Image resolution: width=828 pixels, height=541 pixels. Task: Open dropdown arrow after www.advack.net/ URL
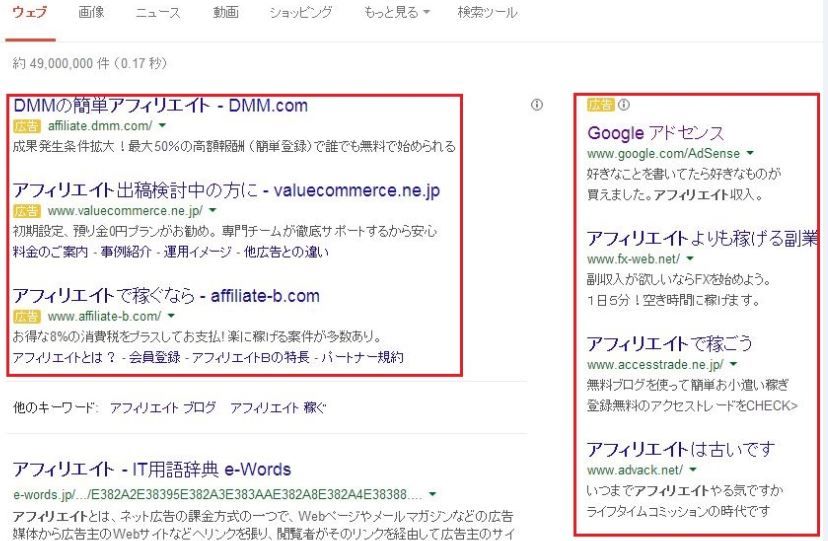tap(693, 469)
